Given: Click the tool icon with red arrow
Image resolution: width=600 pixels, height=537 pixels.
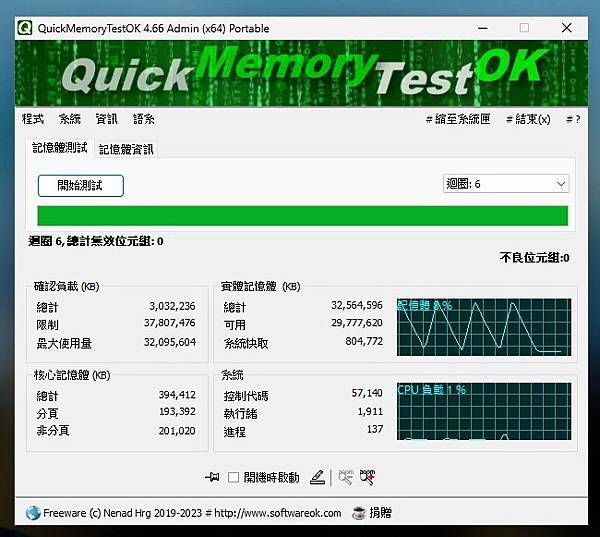Looking at the screenshot, I should tap(367, 477).
